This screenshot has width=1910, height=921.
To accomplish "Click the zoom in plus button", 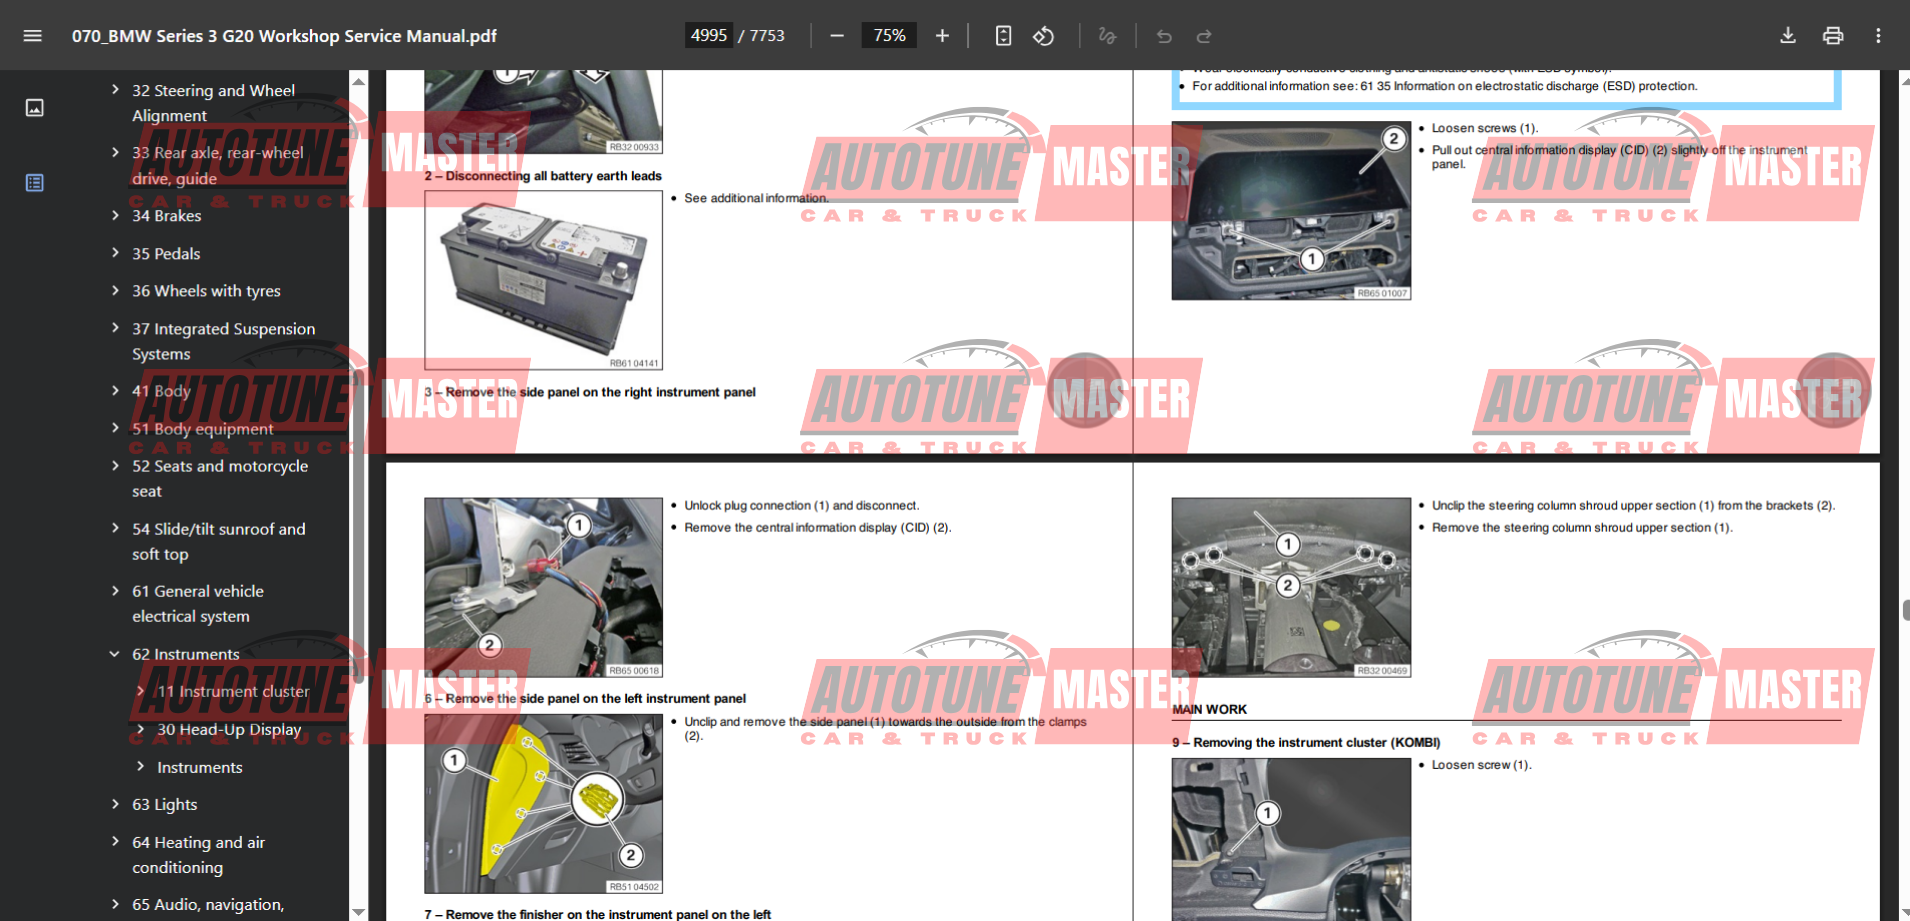I will [x=942, y=36].
